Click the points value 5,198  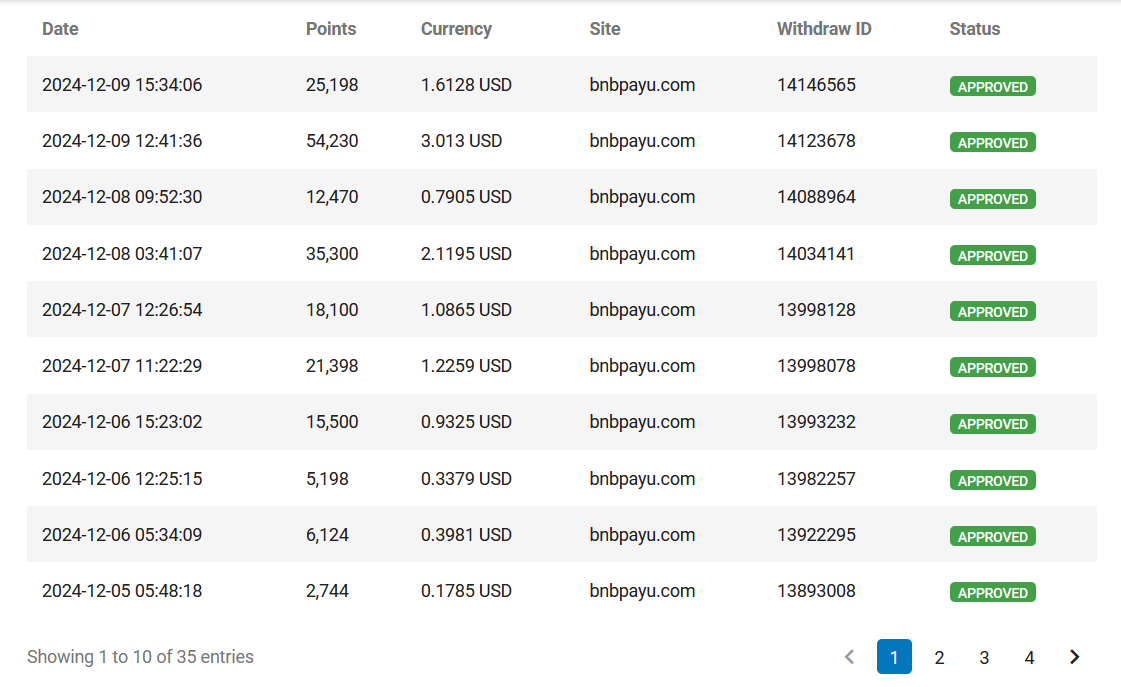[327, 478]
